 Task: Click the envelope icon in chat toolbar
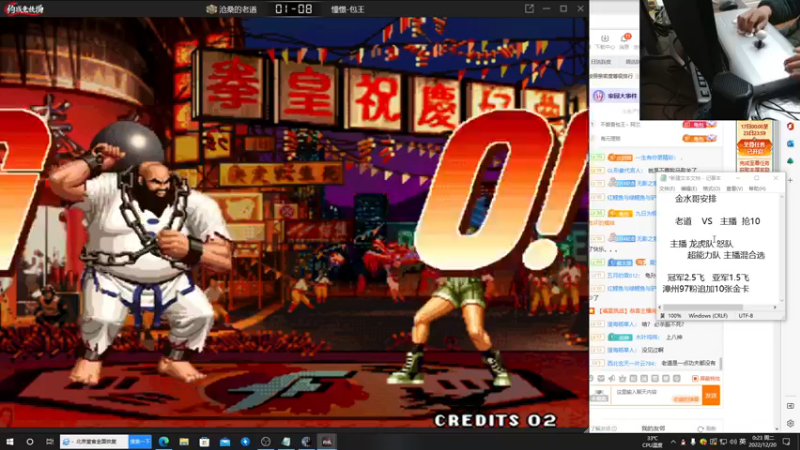601,379
